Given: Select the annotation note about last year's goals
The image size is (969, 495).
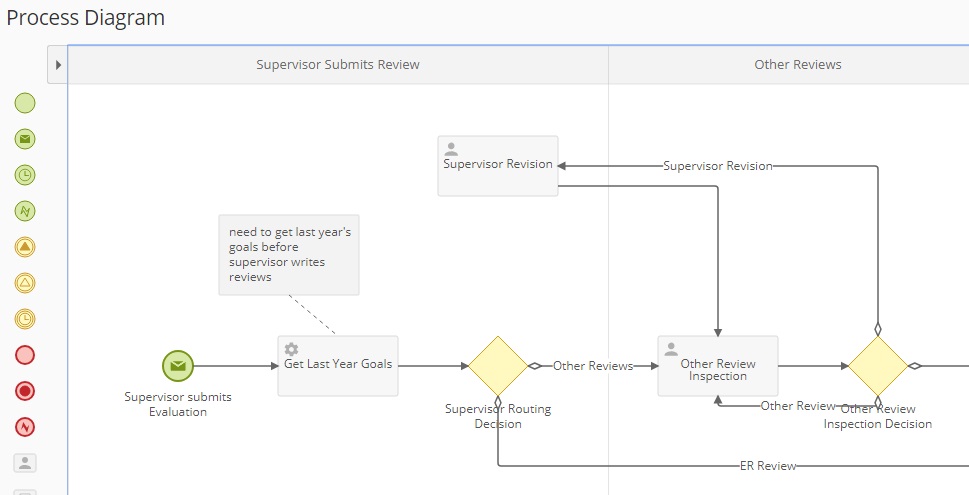Looking at the screenshot, I should coord(289,254).
